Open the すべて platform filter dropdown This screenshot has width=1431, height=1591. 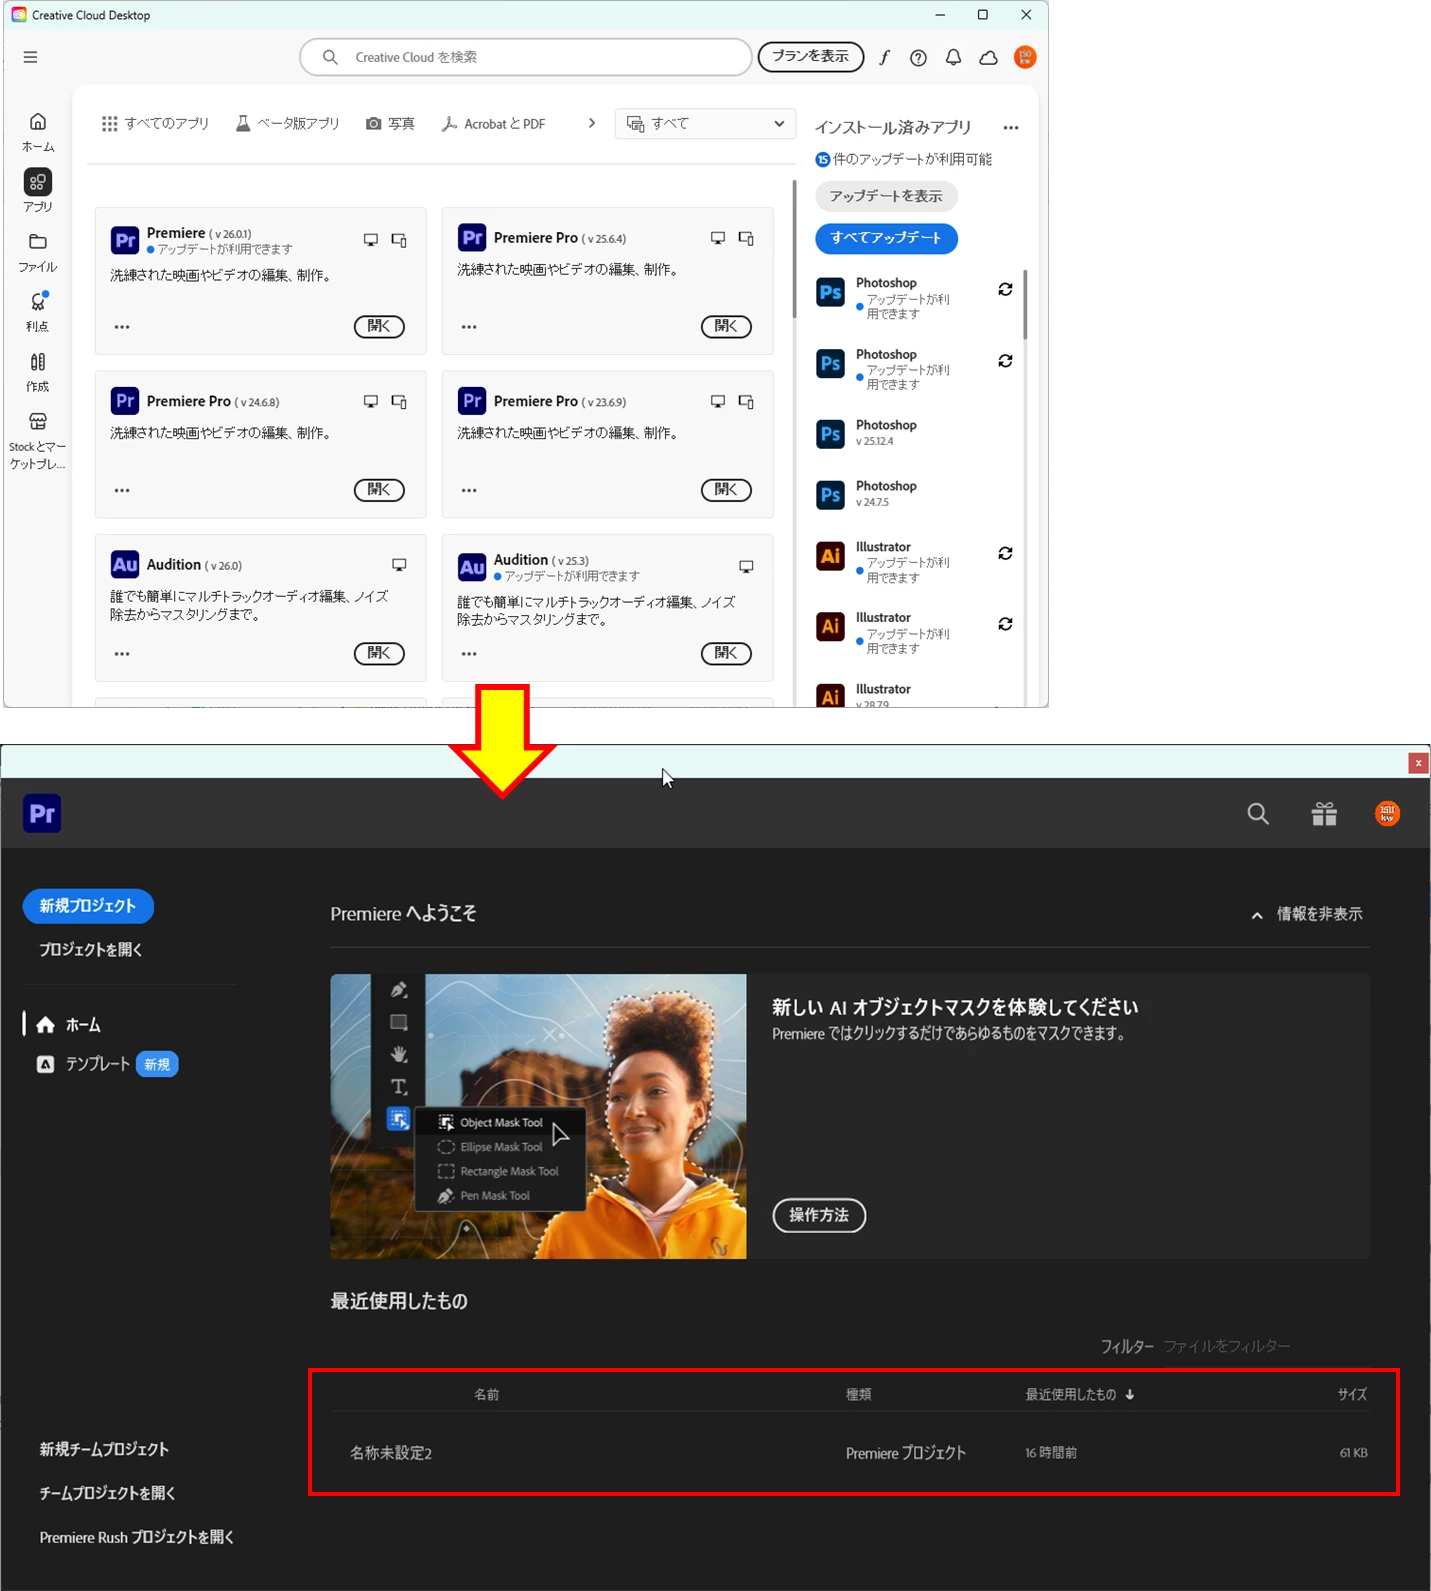click(x=705, y=124)
